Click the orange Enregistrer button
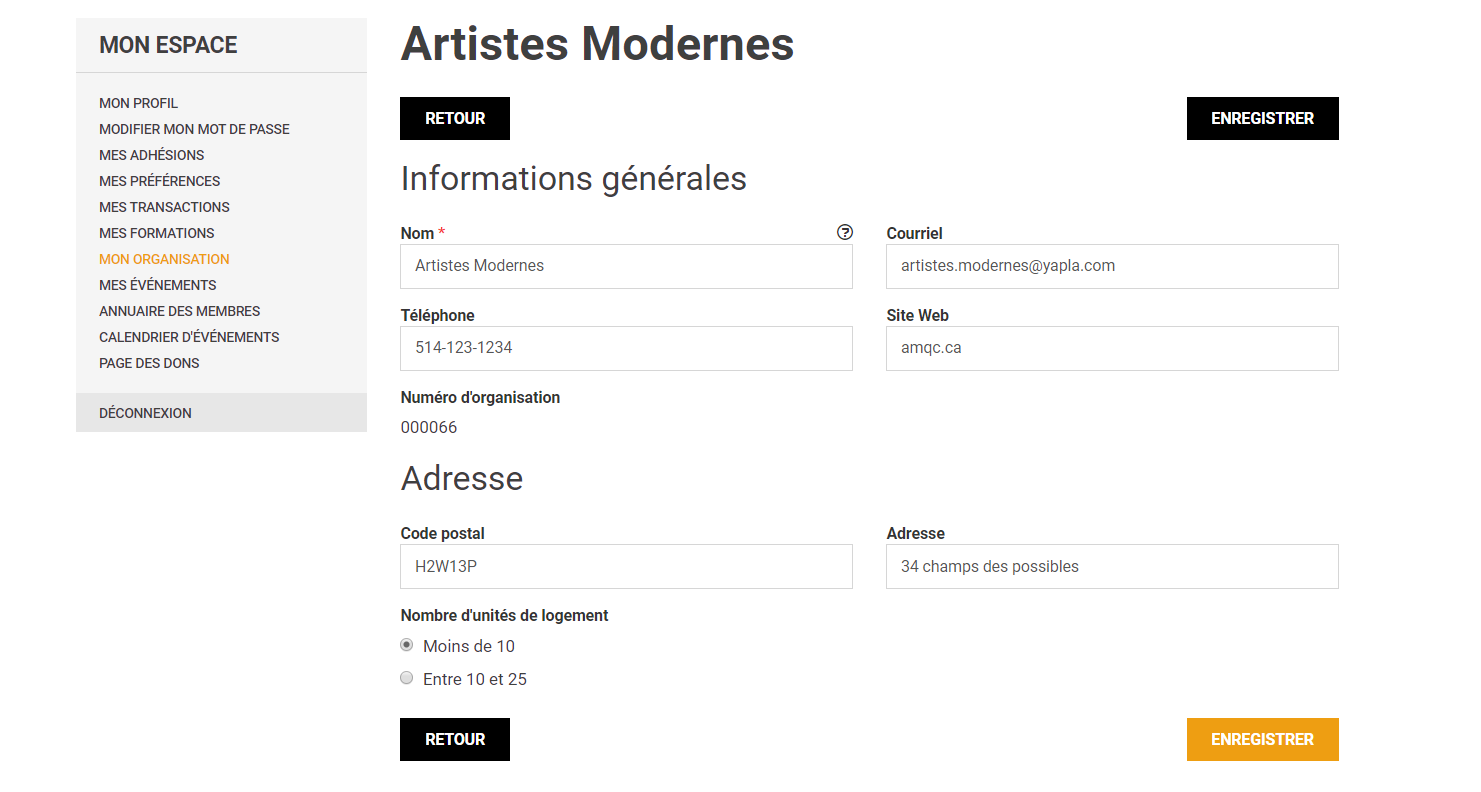 [1262, 739]
